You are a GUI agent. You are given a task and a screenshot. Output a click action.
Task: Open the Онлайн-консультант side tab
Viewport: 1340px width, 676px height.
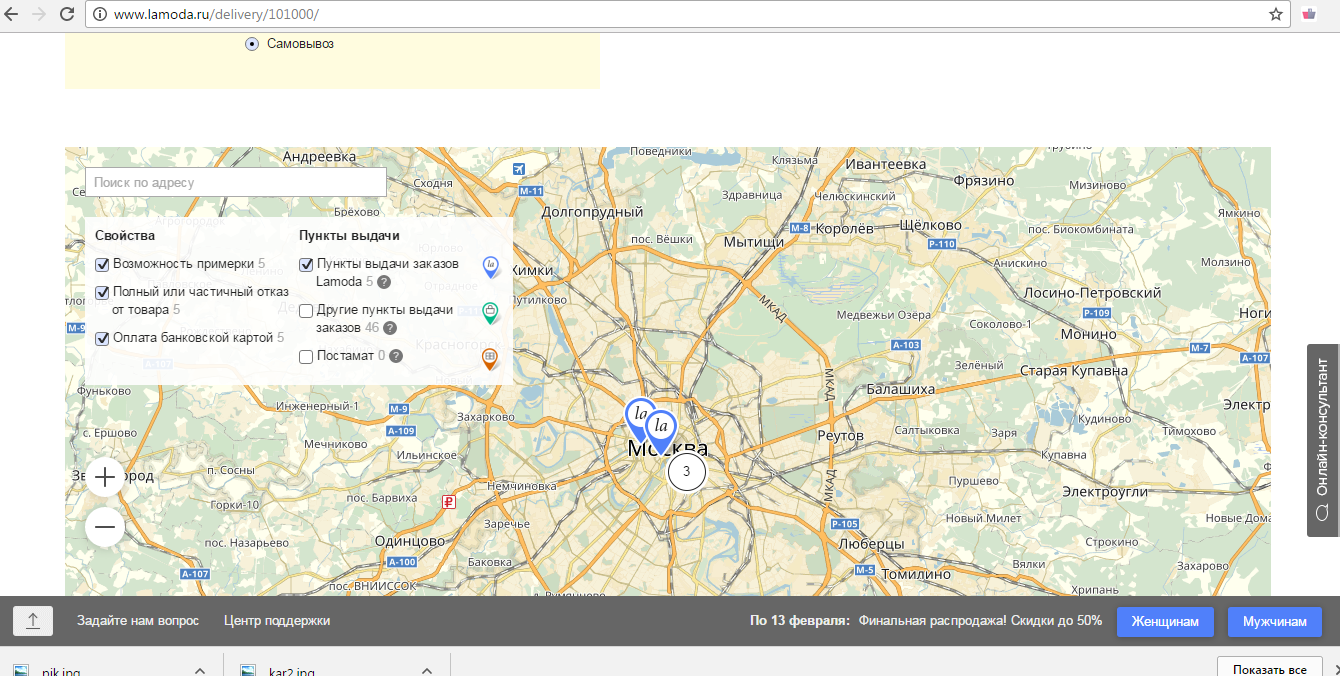[1323, 440]
